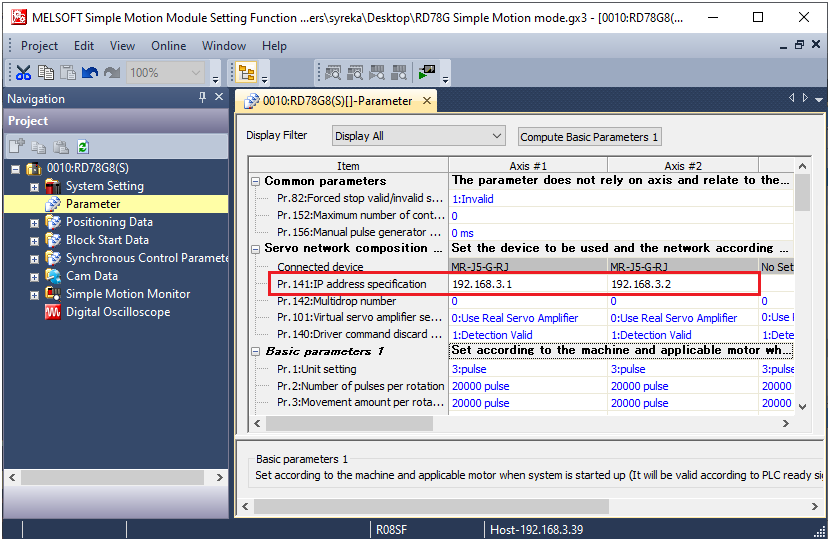Pin the Navigation panel
Image resolution: width=830 pixels, height=541 pixels.
point(202,97)
